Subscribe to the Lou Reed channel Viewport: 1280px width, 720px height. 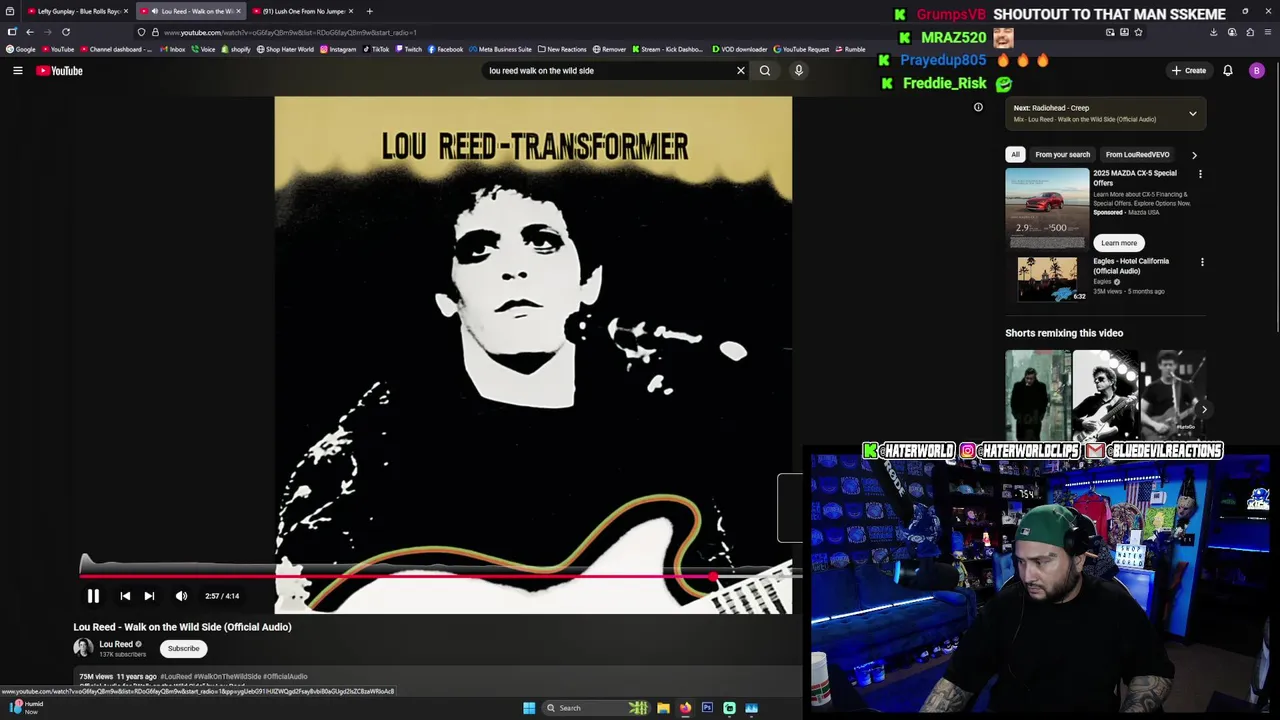coord(183,648)
